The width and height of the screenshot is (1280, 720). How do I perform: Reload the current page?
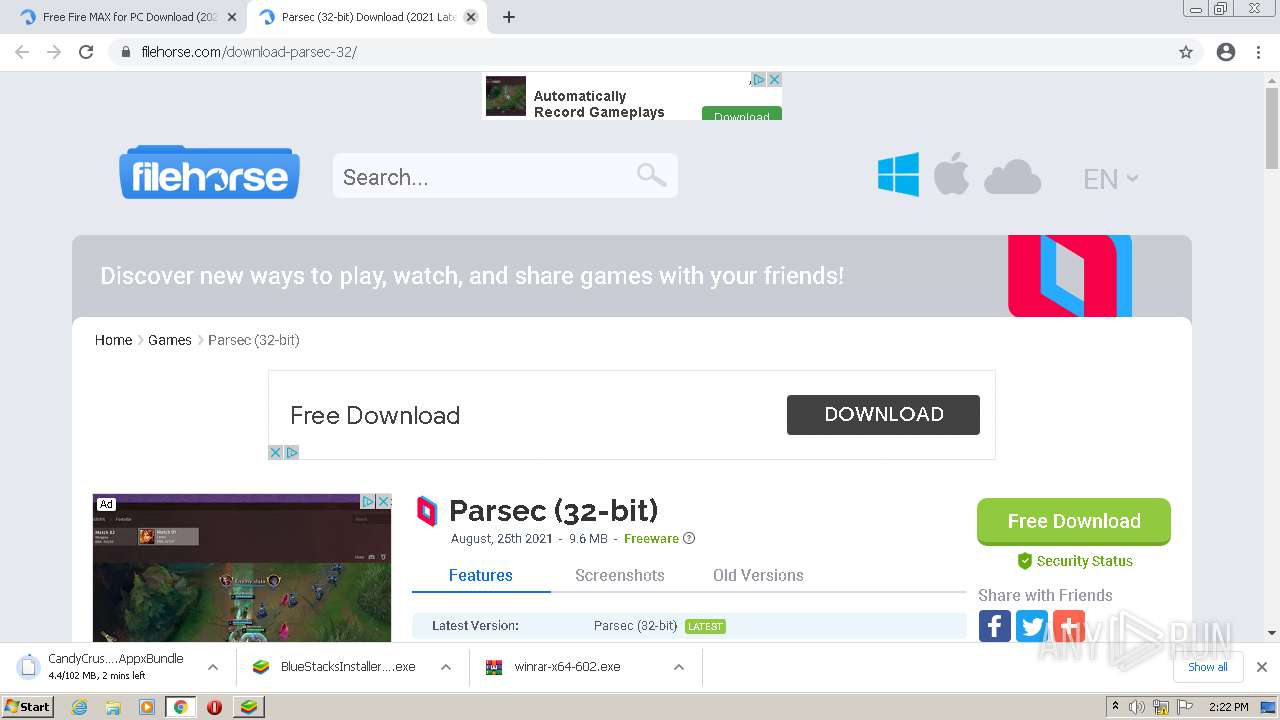[x=86, y=52]
